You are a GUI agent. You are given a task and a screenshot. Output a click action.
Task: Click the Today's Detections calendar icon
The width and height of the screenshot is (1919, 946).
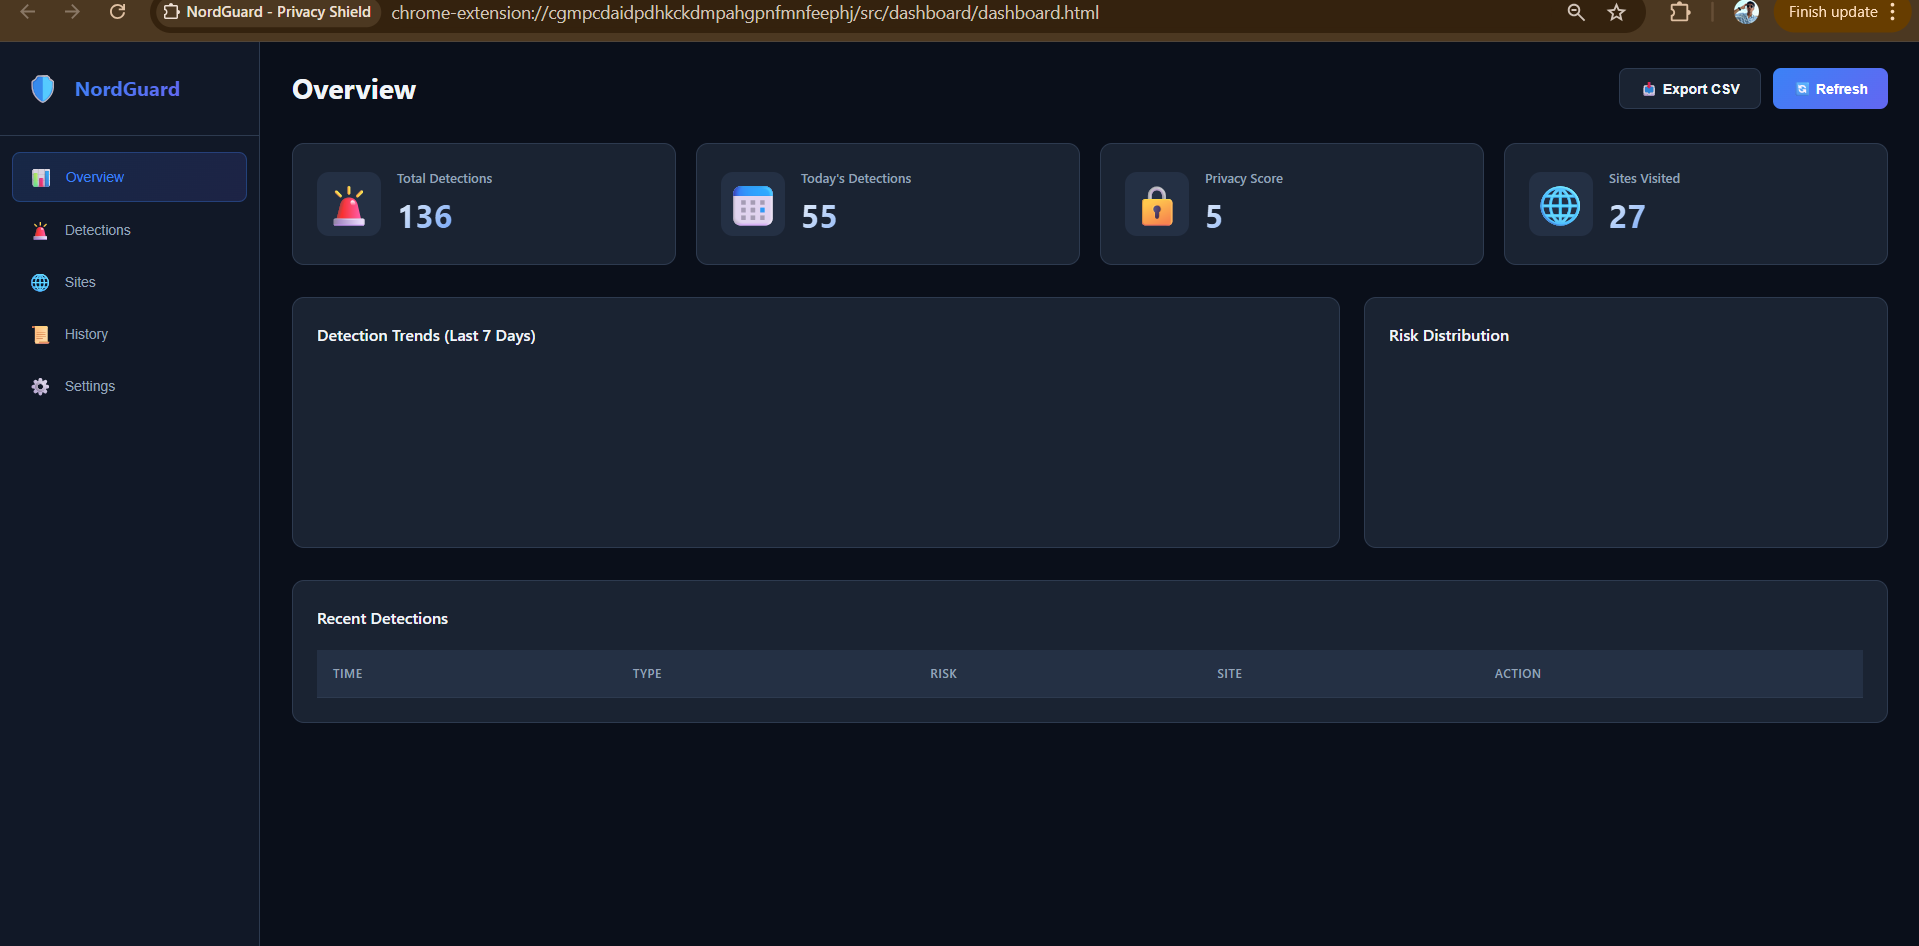click(753, 205)
